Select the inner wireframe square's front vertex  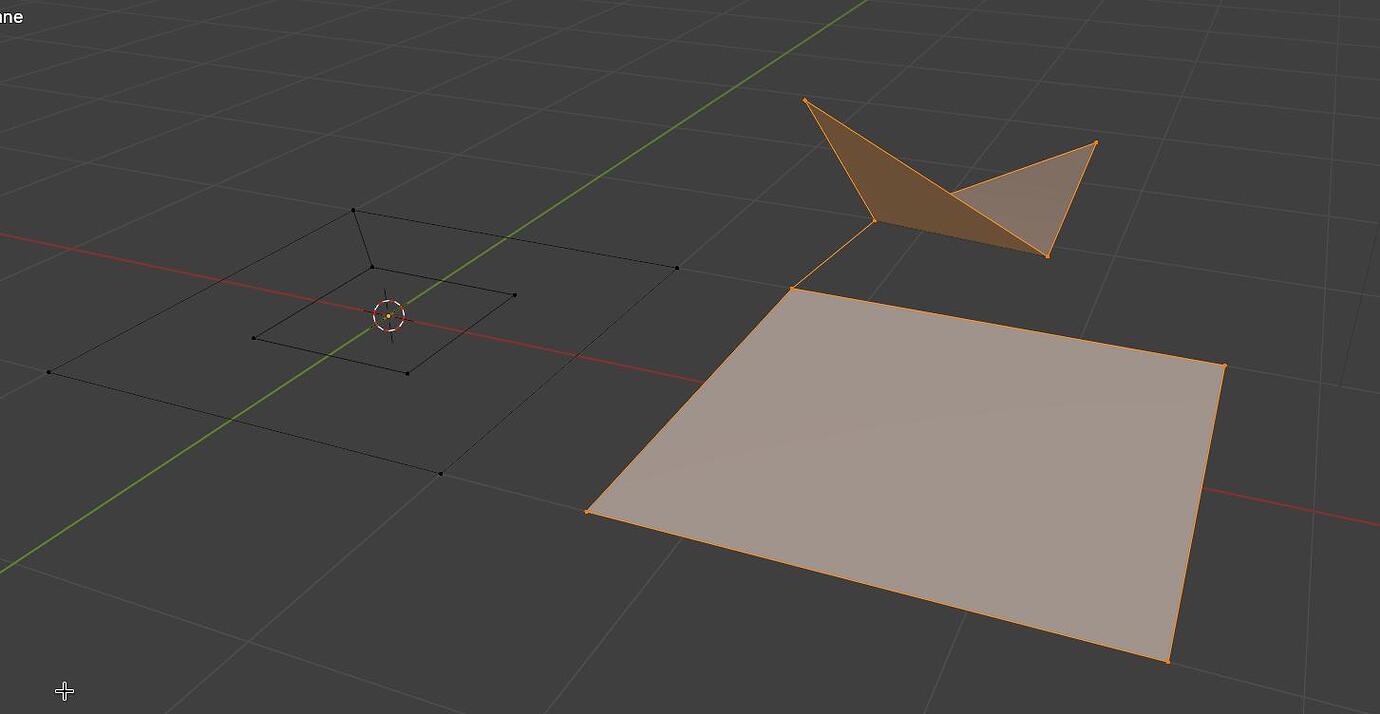(407, 373)
